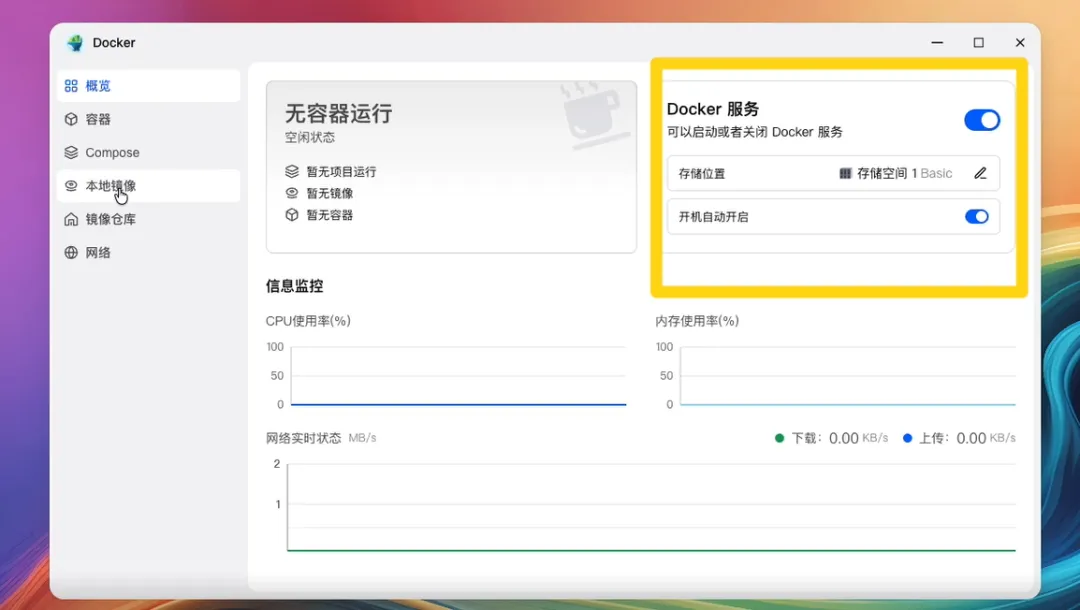This screenshot has width=1080, height=610.
Task: Open the Compose section
Action: [148, 152]
